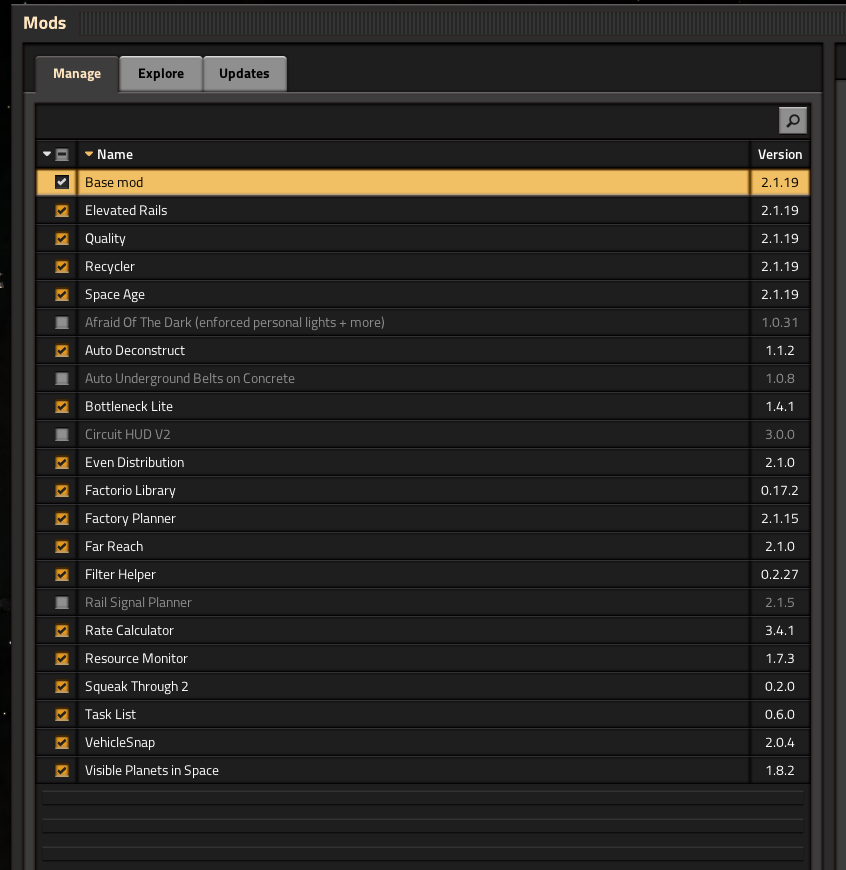Select the Rate Calculator mod name

coord(129,630)
